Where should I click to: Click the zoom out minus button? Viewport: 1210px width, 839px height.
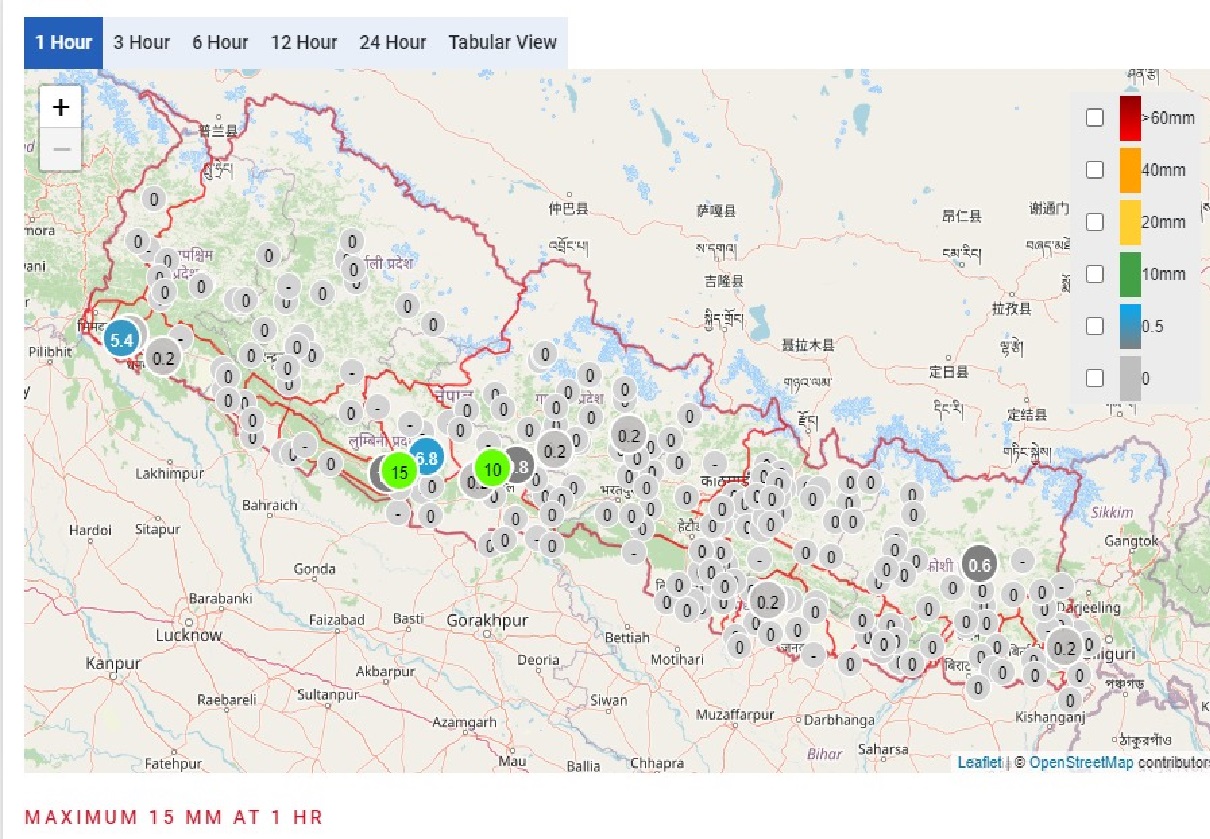61,150
